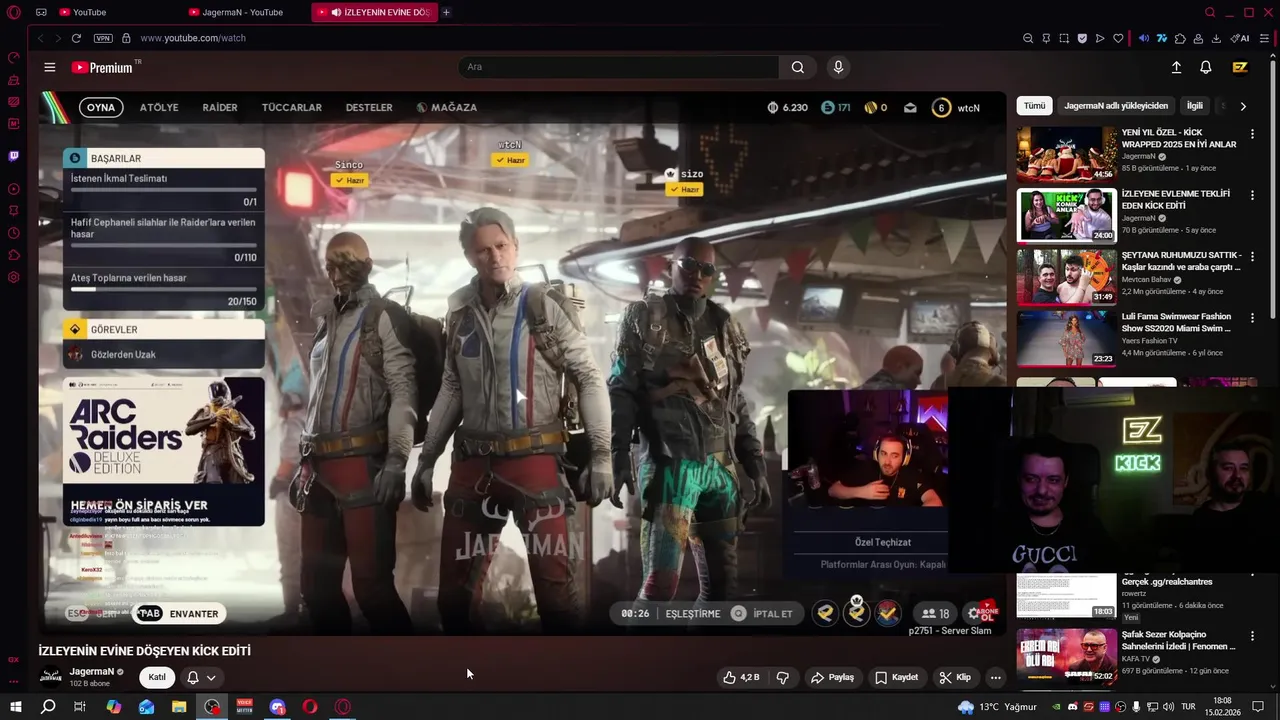The width and height of the screenshot is (1280, 720).
Task: Open Twitch from Opera sidebar
Action: point(14,156)
